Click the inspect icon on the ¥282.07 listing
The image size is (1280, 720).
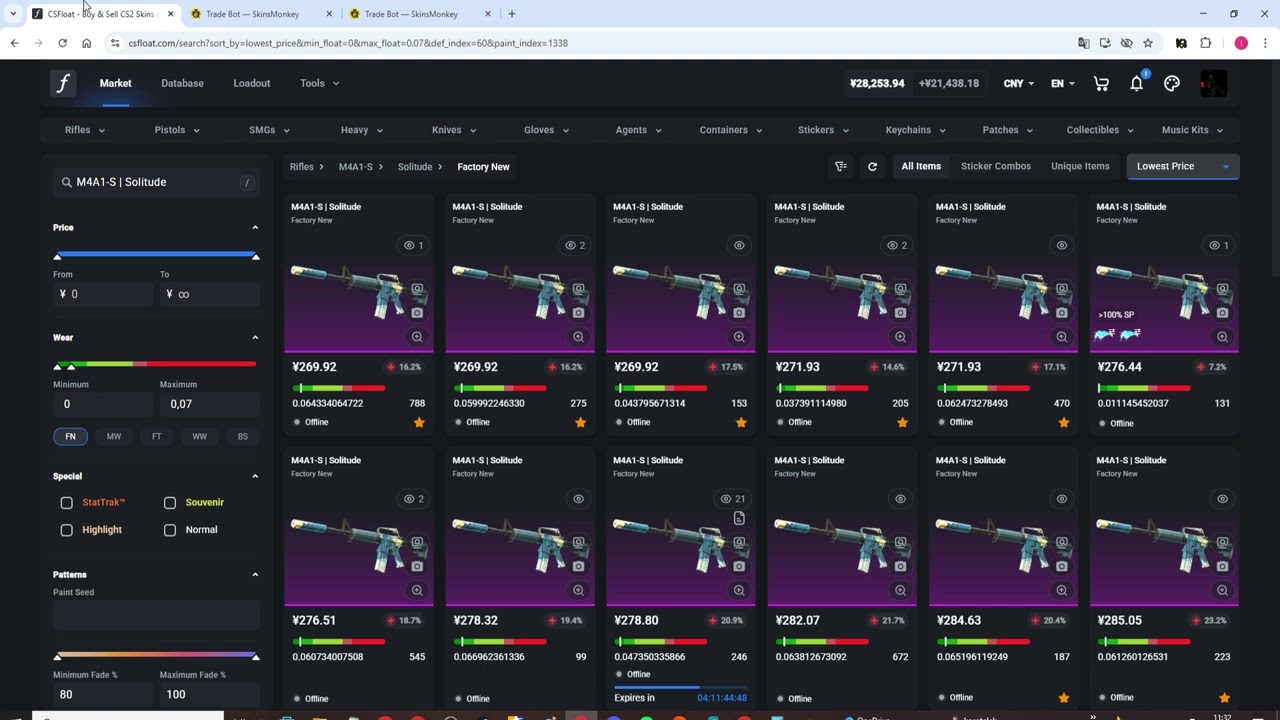(x=900, y=543)
